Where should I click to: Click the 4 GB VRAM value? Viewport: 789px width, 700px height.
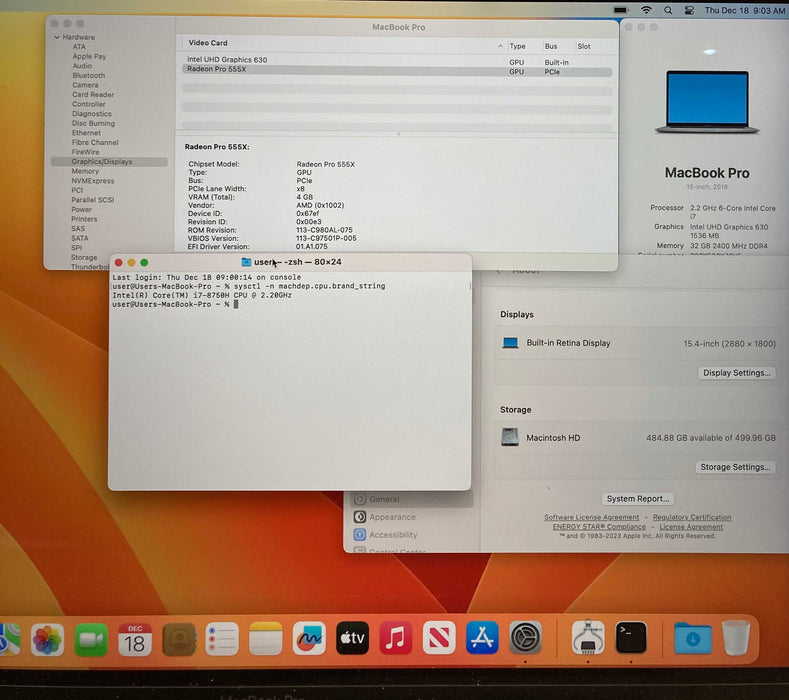[x=304, y=197]
